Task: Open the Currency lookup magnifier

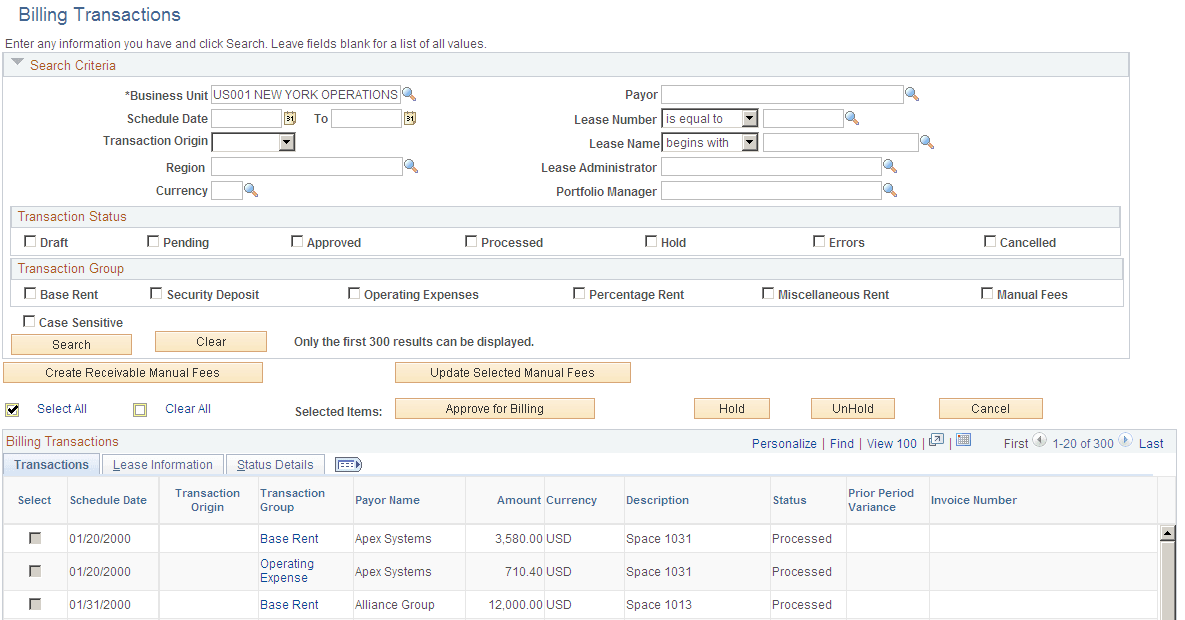Action: (x=250, y=191)
